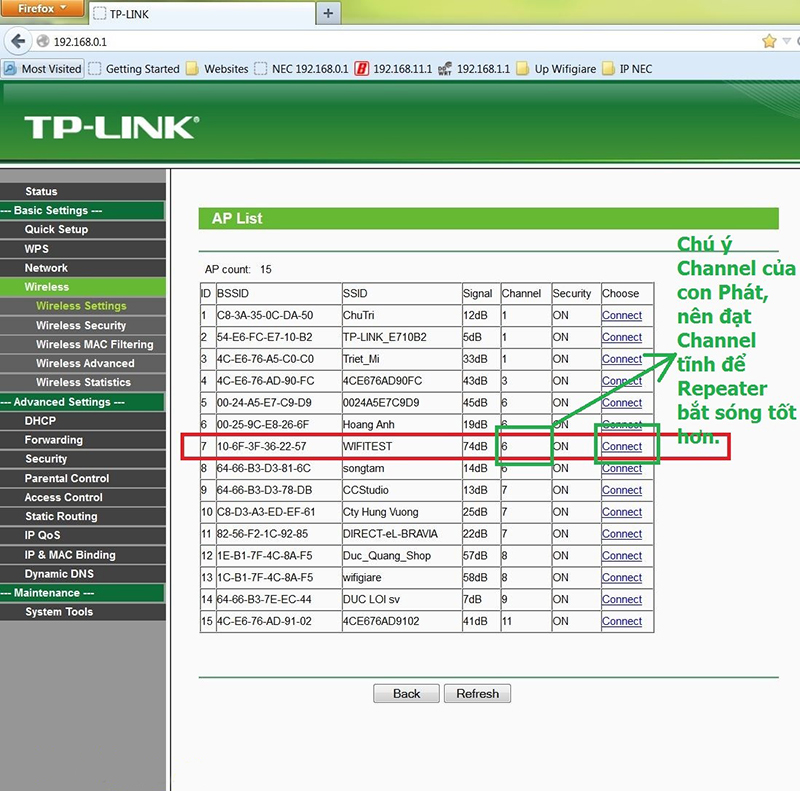This screenshot has width=800, height=791.
Task: Open the Getting Started bookmark
Action: tap(134, 68)
